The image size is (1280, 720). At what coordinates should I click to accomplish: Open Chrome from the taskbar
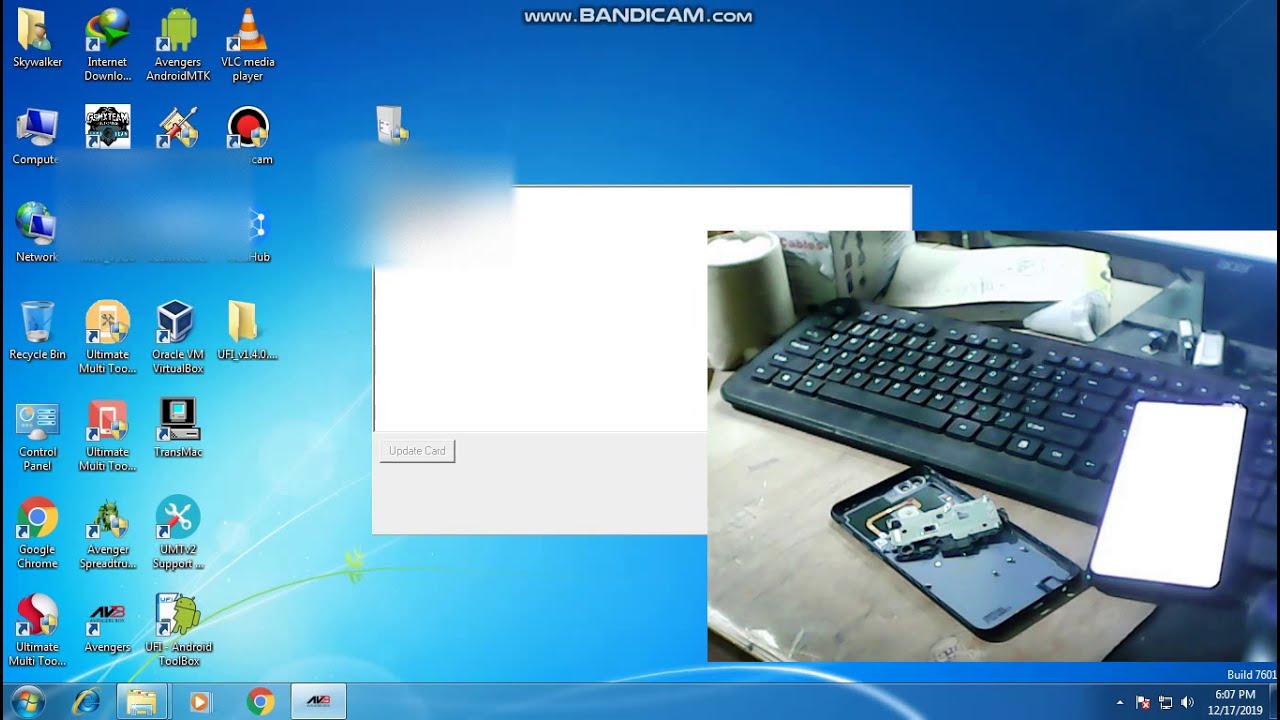(x=260, y=702)
